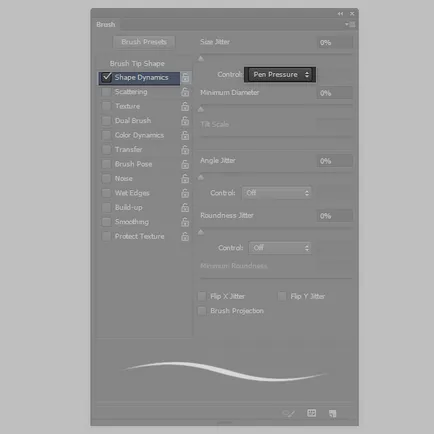The width and height of the screenshot is (434, 434).
Task: Click the create new brush icon
Action: (332, 414)
